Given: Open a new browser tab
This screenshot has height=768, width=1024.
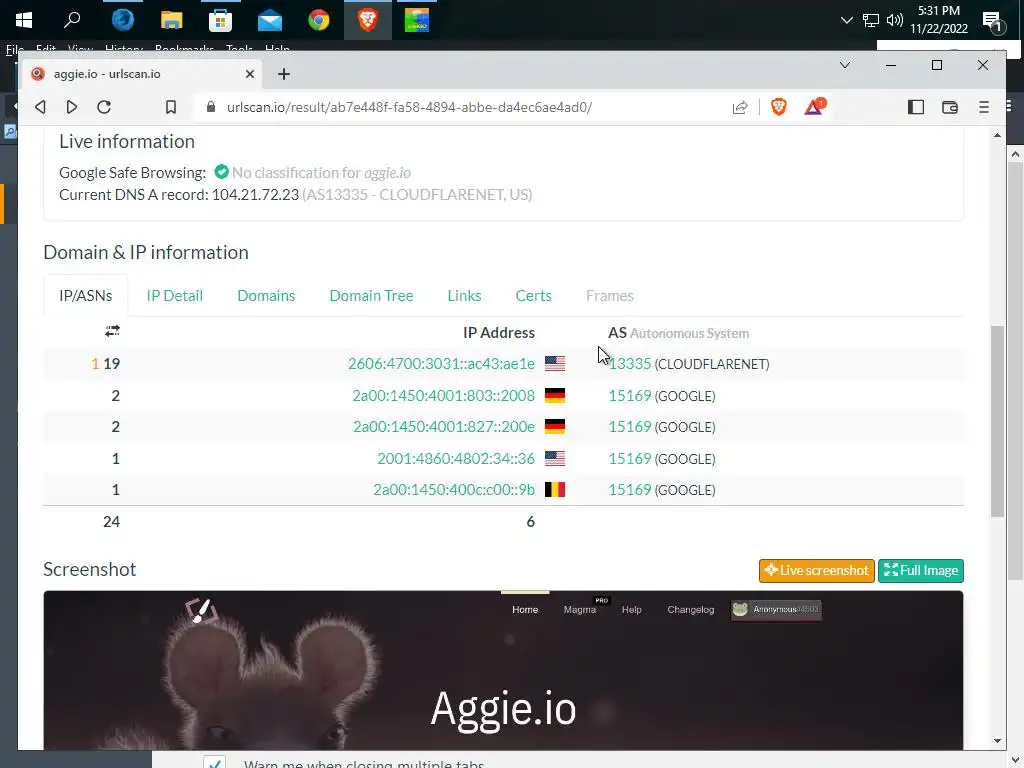Looking at the screenshot, I should click(283, 74).
